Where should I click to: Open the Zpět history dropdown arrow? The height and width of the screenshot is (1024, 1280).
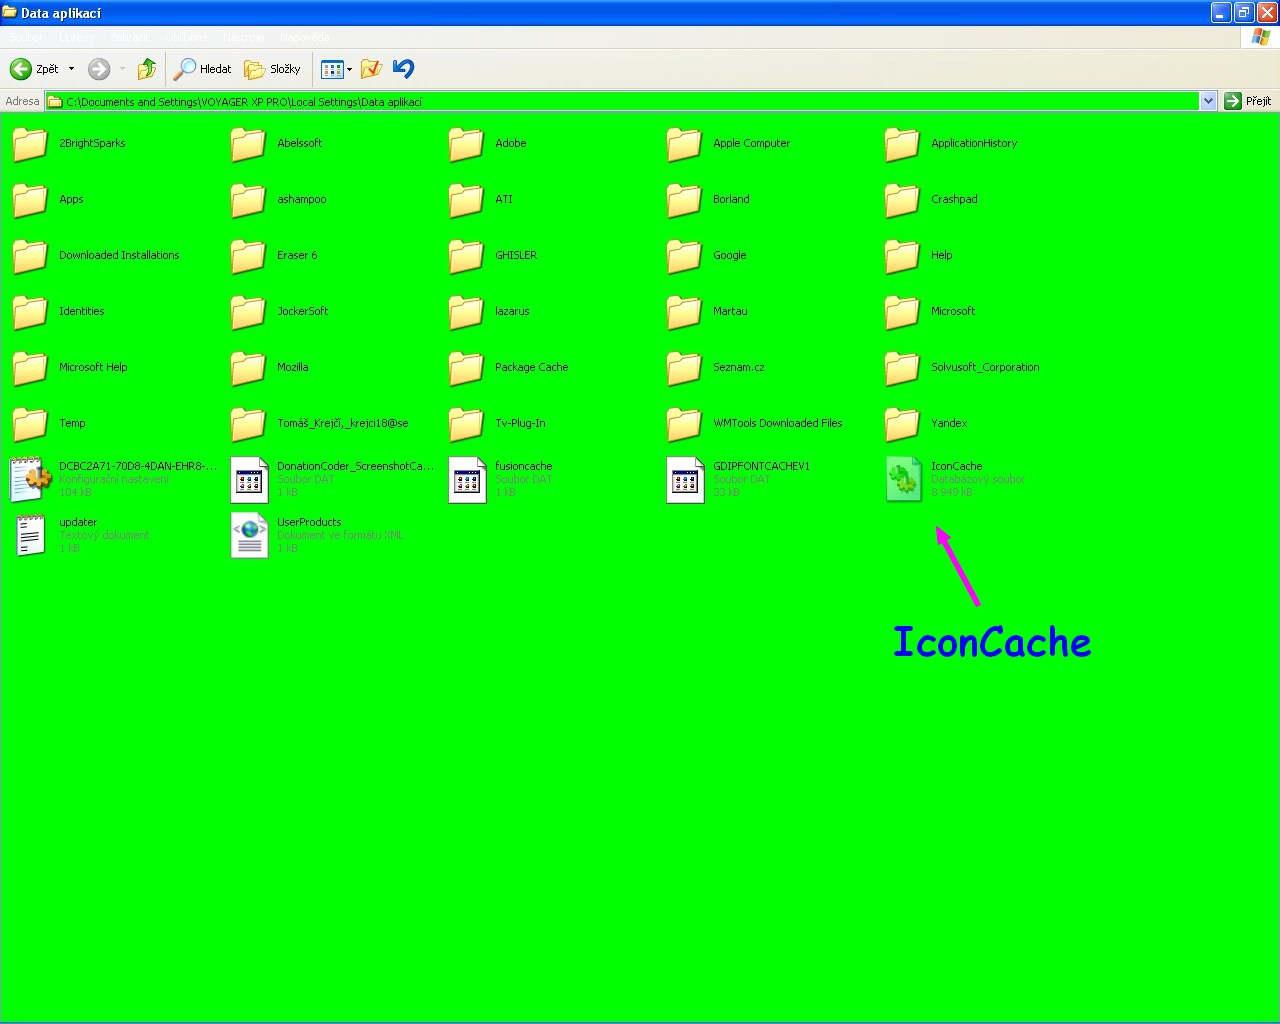pyautogui.click(x=71, y=69)
